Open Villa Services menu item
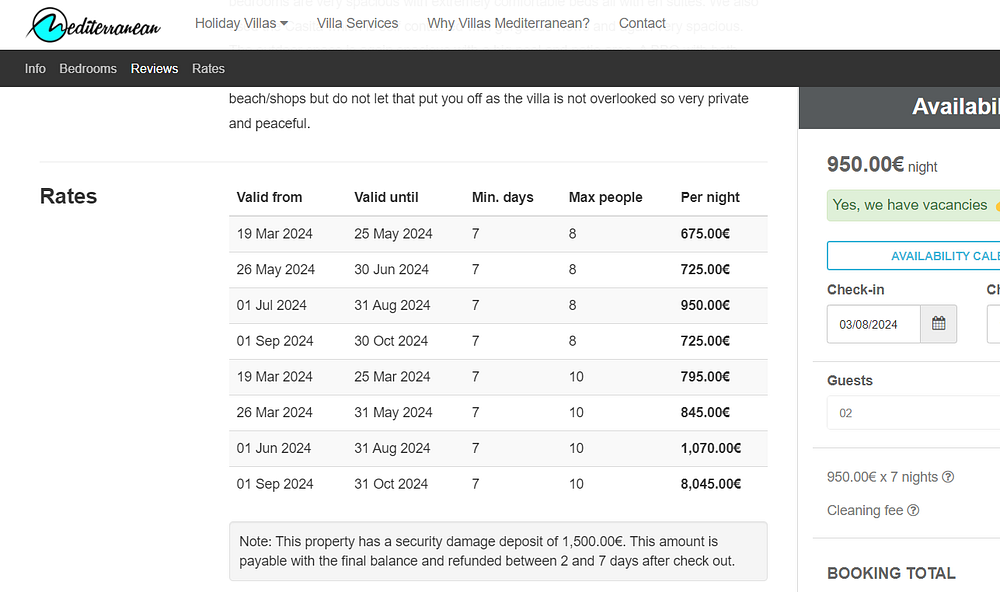The width and height of the screenshot is (1000, 592). (357, 23)
